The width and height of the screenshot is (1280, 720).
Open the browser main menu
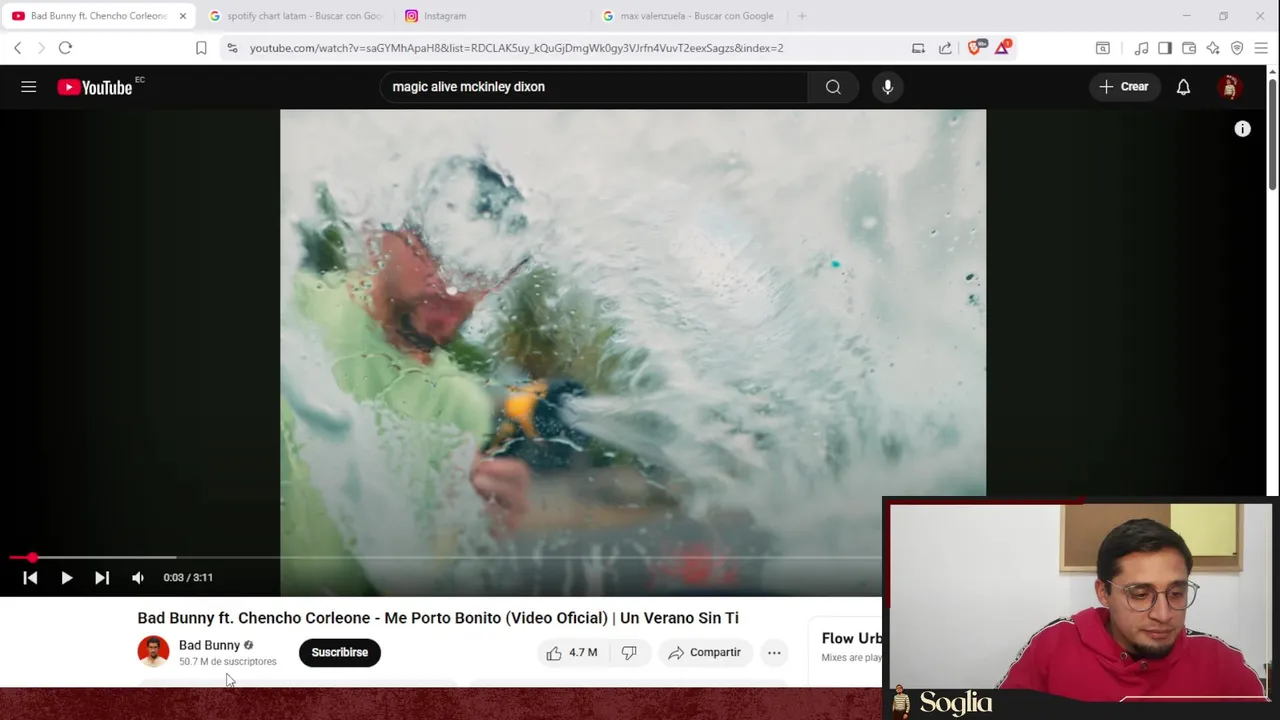pyautogui.click(x=1261, y=48)
